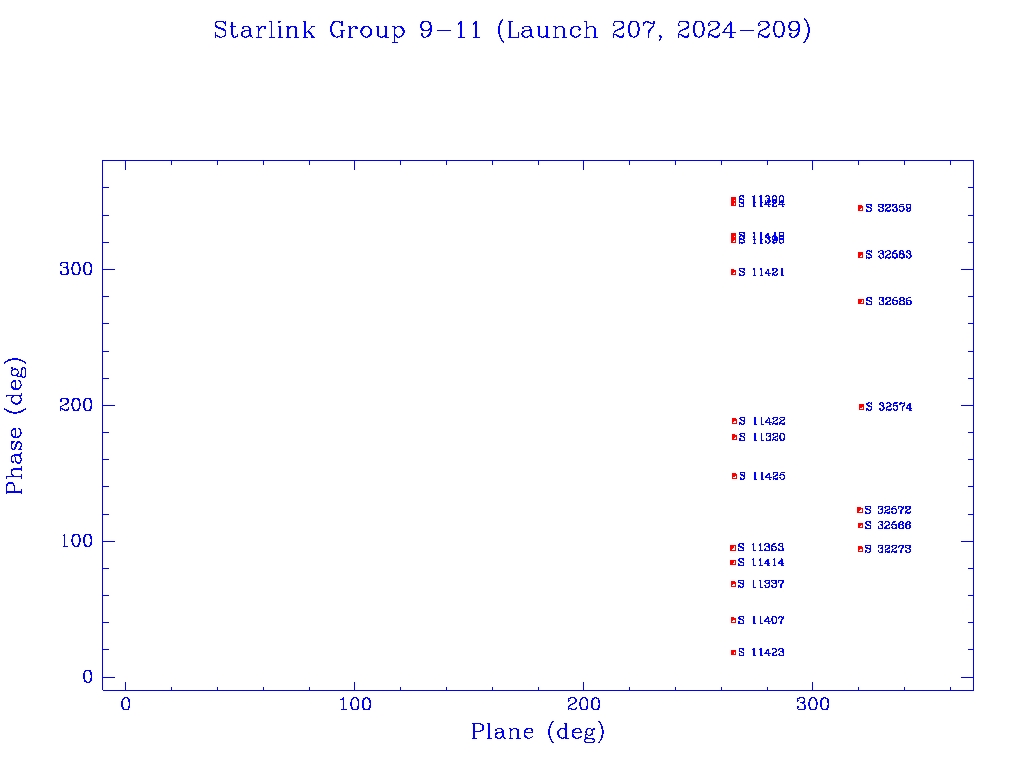1024x768 pixels.
Task: Select the satellite label 'S 11421'
Action: coord(761,272)
